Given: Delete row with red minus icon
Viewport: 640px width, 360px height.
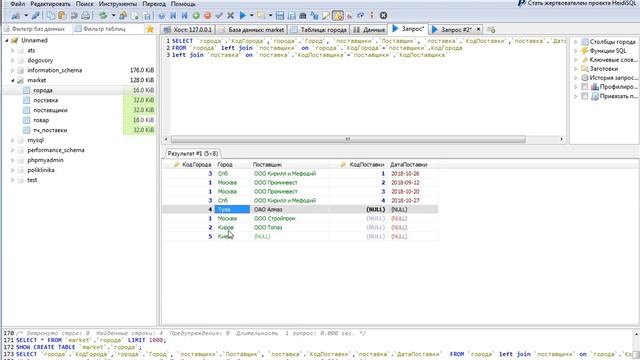Looking at the screenshot, I should pos(207,16).
